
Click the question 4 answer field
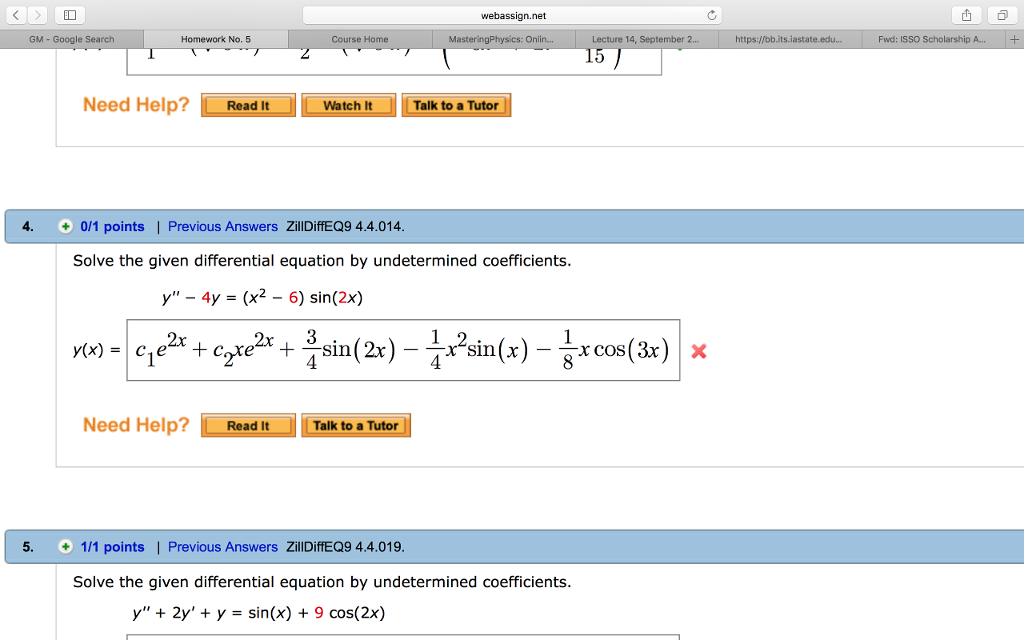click(x=403, y=350)
